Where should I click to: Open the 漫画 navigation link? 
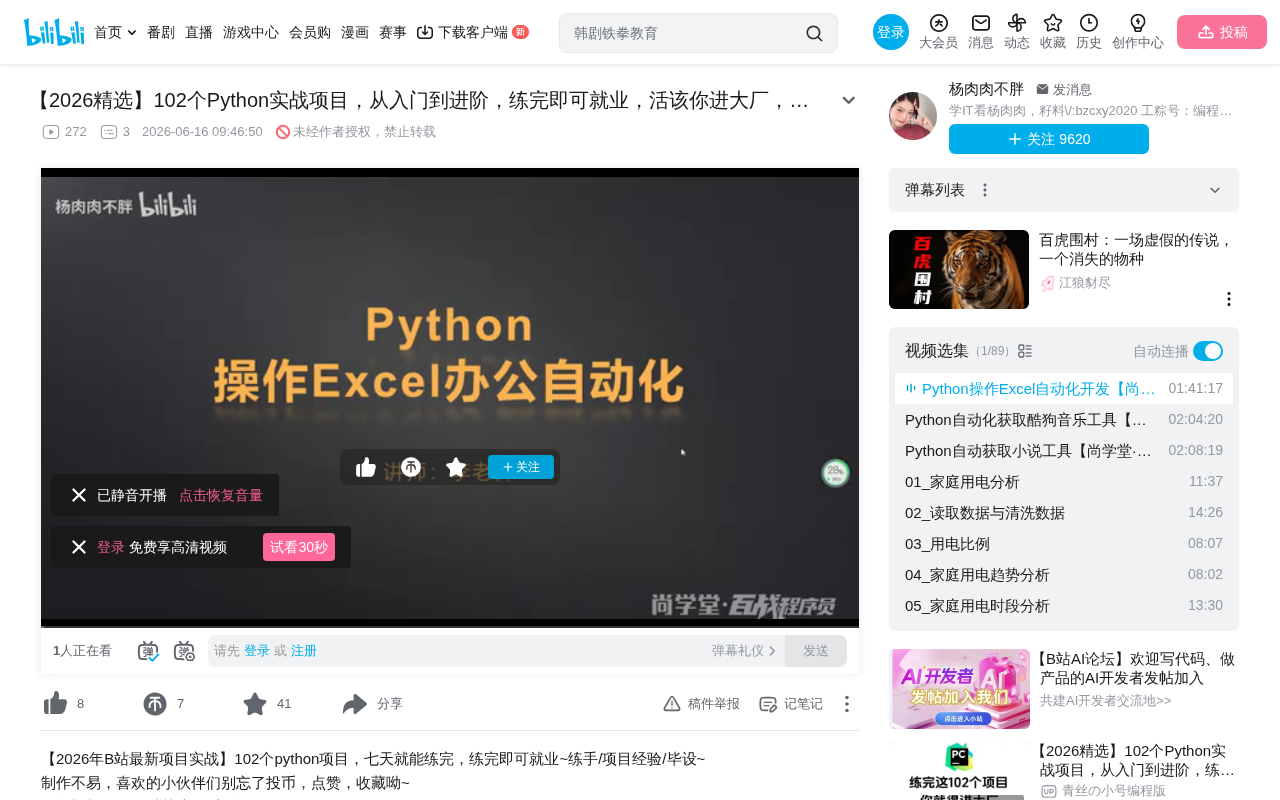(355, 32)
